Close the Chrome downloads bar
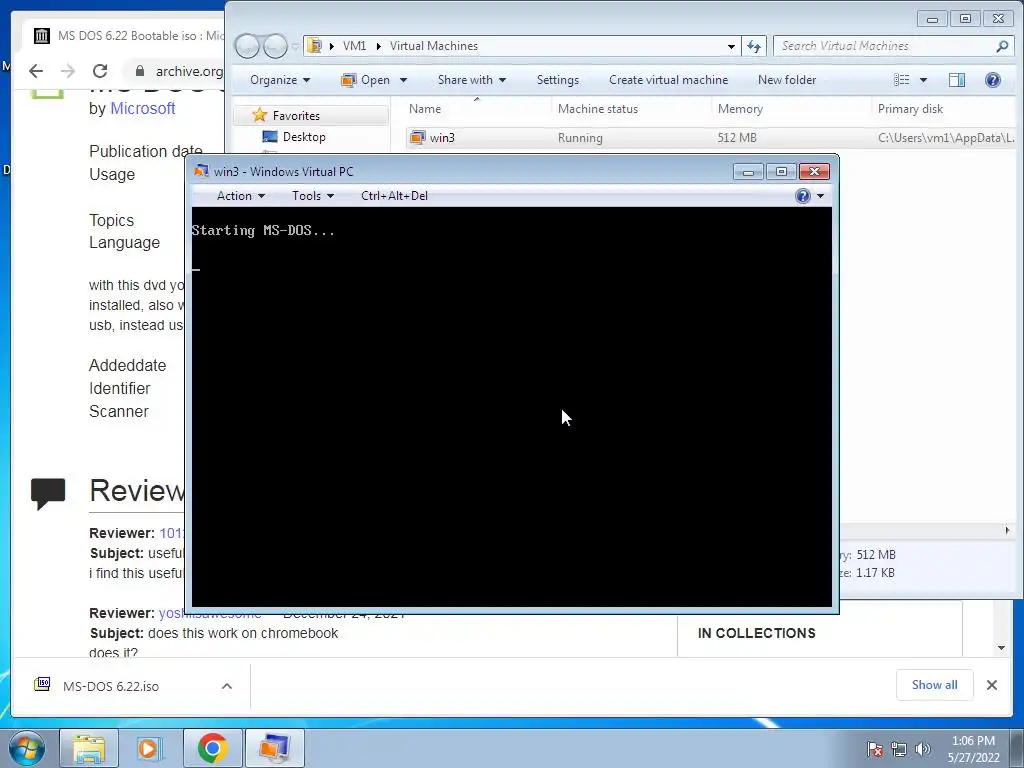The width and height of the screenshot is (1024, 768). coord(992,685)
